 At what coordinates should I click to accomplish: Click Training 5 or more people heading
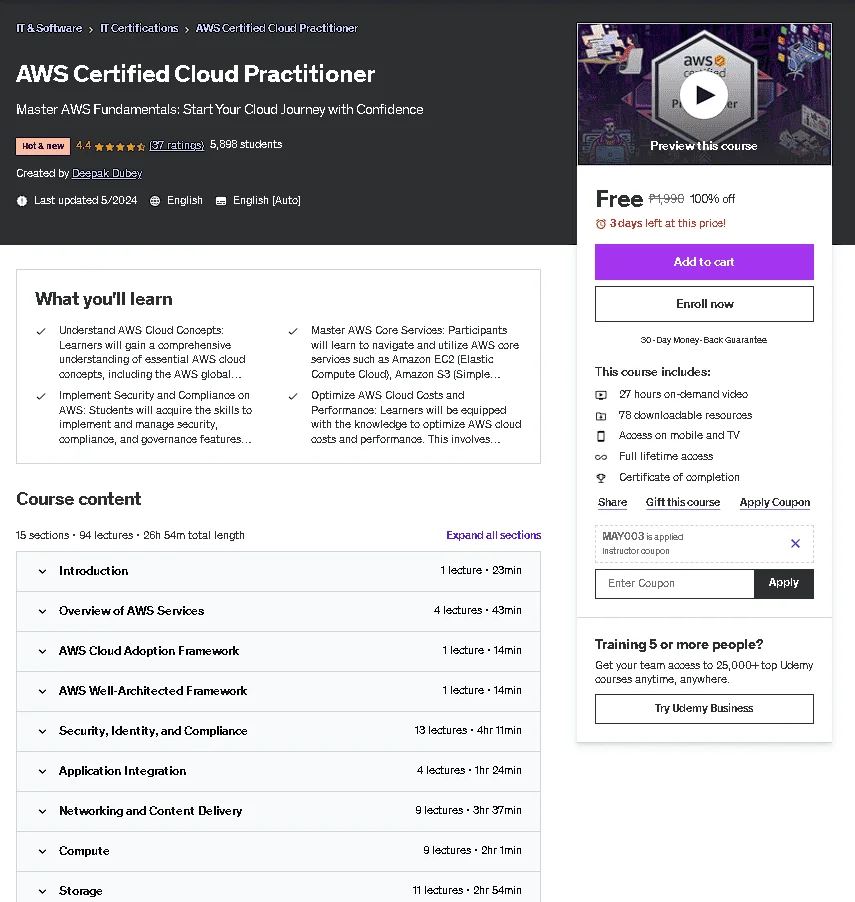[x=679, y=644]
